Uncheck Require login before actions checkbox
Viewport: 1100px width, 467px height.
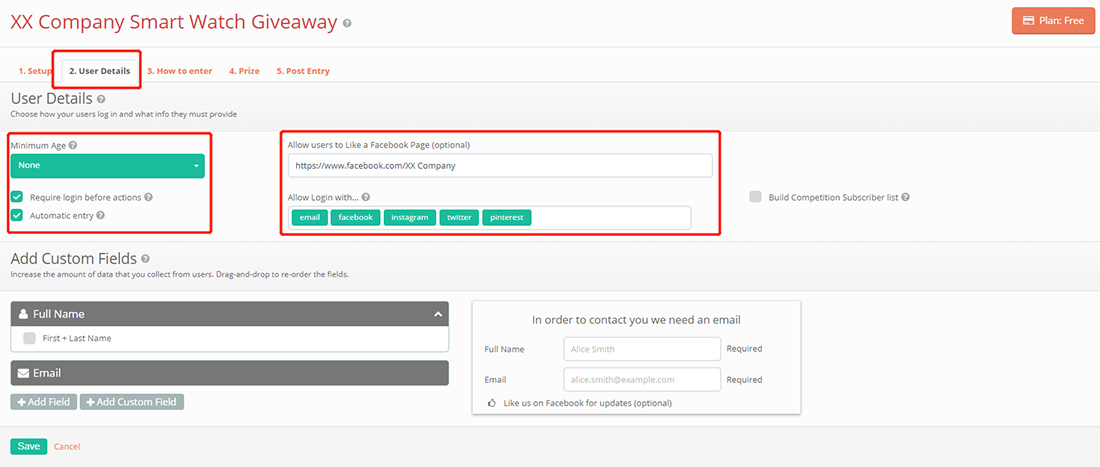tap(17, 197)
